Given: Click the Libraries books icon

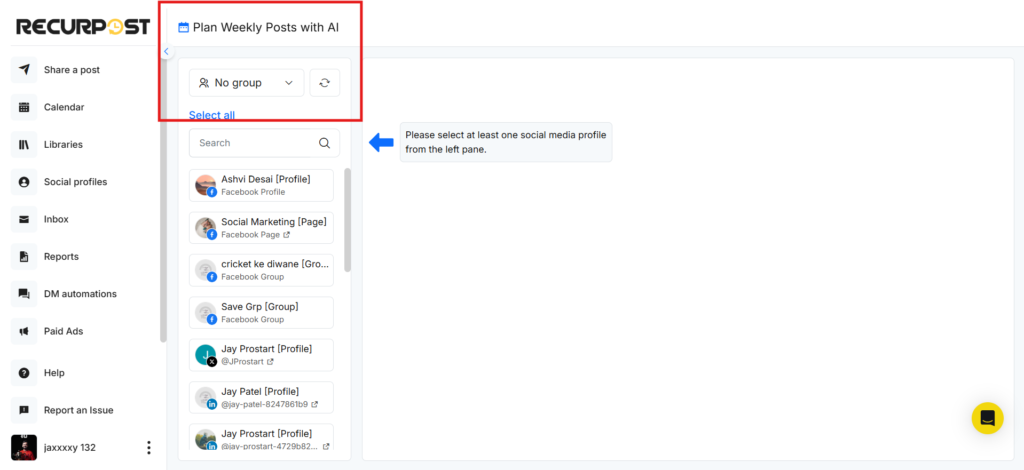Looking at the screenshot, I should tap(24, 144).
